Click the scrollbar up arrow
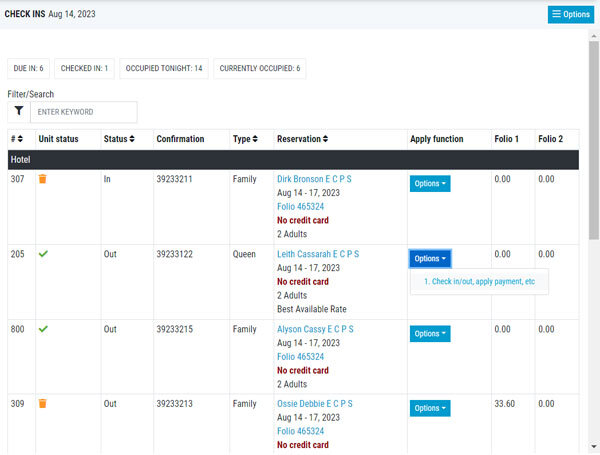The image size is (600, 455). tap(593, 36)
